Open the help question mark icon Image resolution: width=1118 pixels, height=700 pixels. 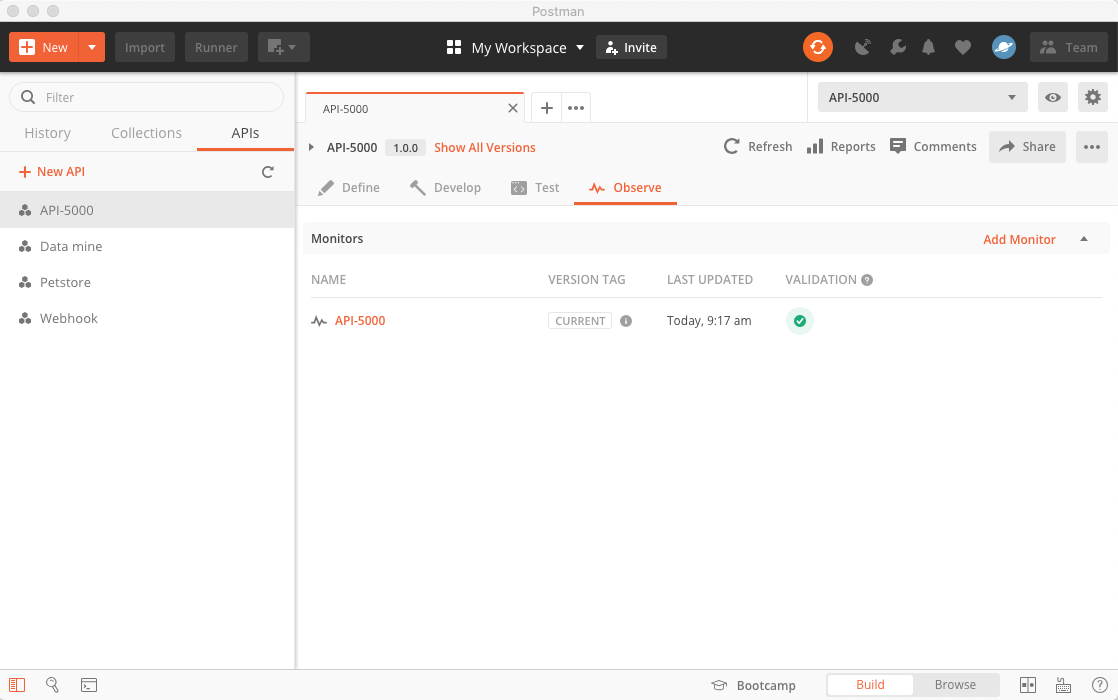[x=1099, y=685]
